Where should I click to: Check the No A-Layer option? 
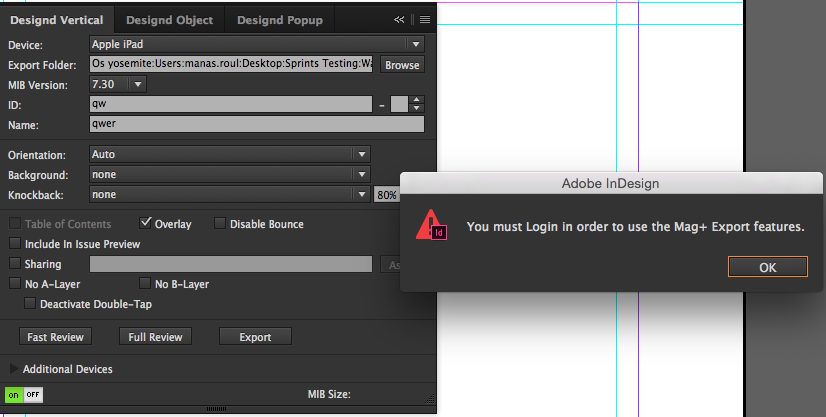pos(15,283)
